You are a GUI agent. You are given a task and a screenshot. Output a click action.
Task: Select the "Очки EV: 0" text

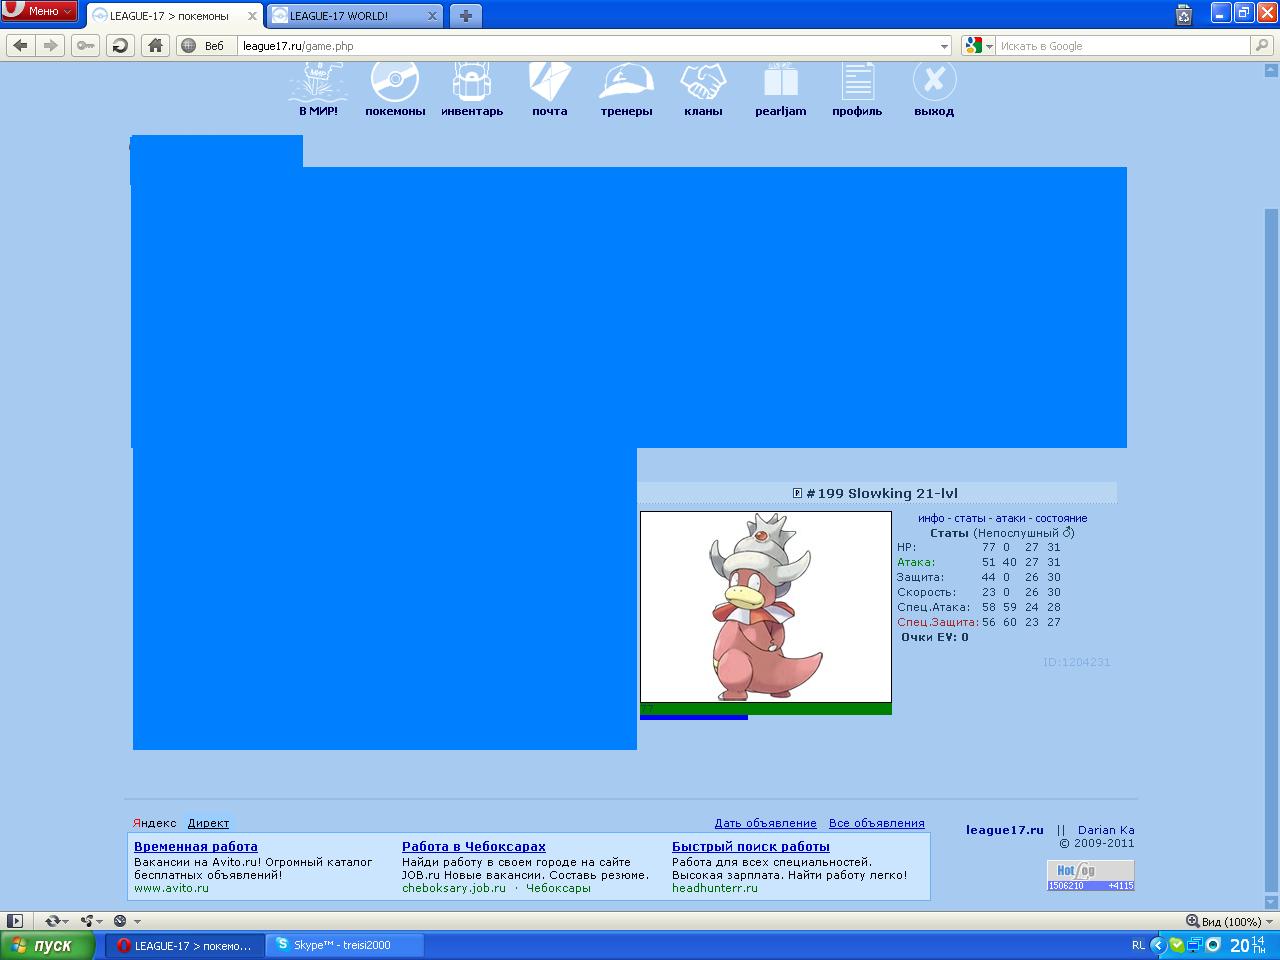tap(935, 637)
